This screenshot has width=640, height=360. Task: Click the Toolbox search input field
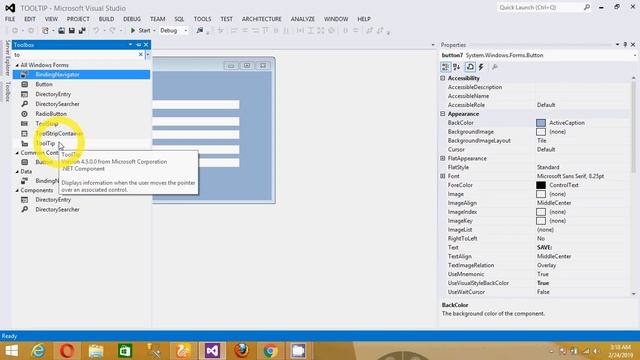(76, 55)
